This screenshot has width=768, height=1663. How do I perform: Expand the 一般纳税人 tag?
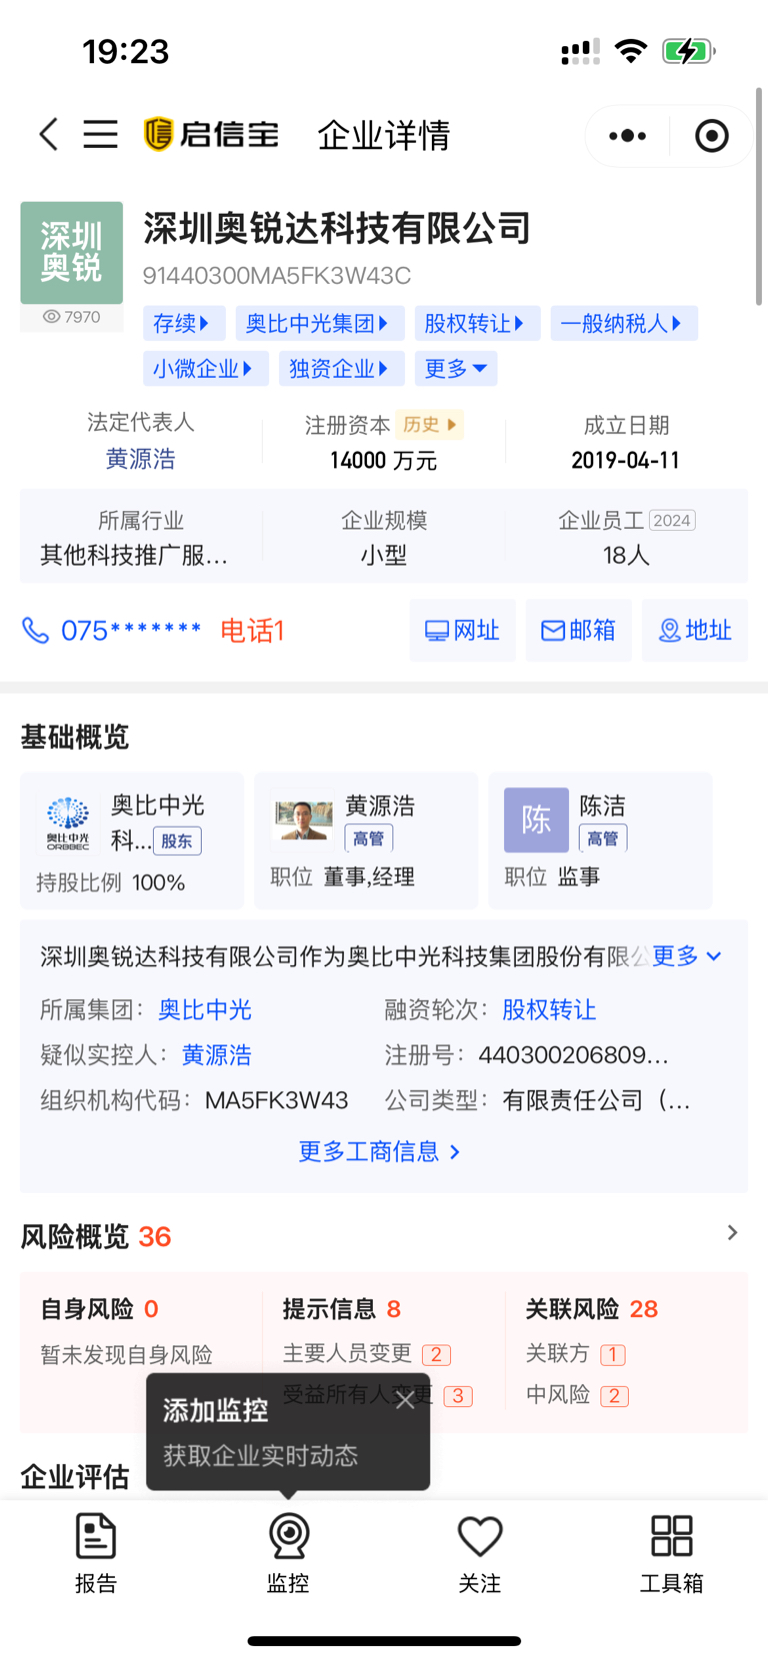click(624, 323)
